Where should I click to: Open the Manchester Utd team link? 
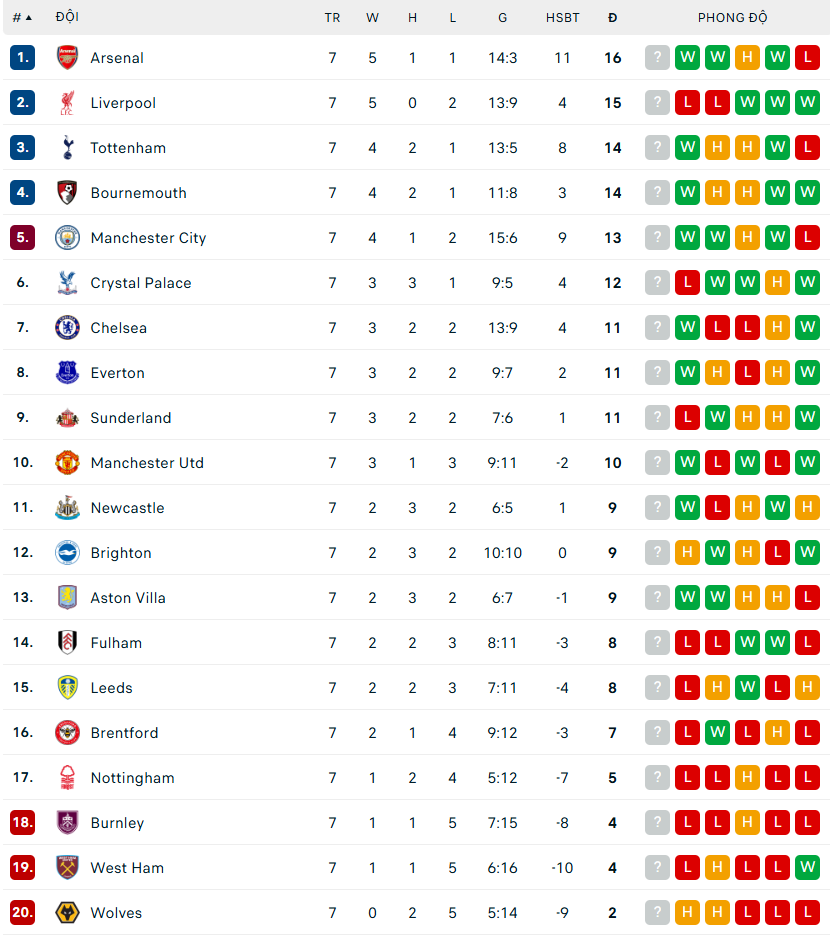tap(146, 463)
